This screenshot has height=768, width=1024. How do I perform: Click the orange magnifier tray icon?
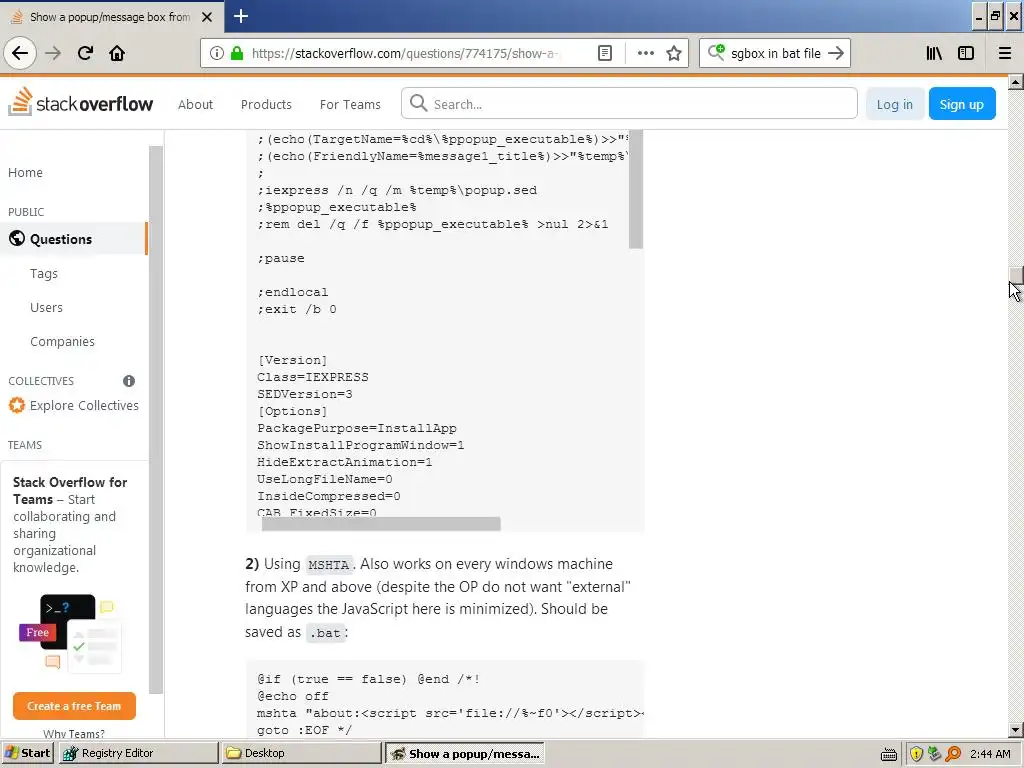click(x=953, y=754)
